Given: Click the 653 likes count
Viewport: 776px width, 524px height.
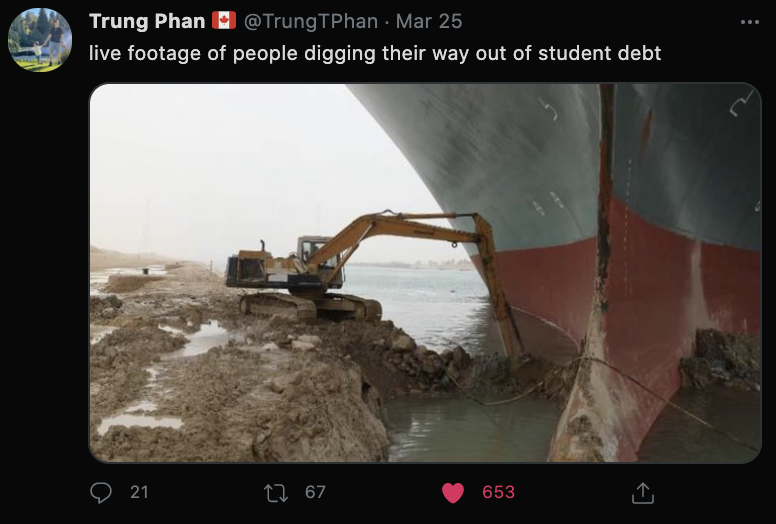Looking at the screenshot, I should pyautogui.click(x=498, y=492).
